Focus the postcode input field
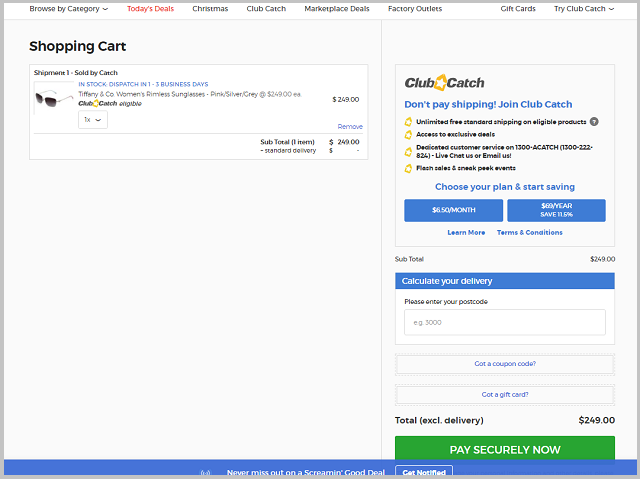The image size is (640, 479). click(x=505, y=322)
